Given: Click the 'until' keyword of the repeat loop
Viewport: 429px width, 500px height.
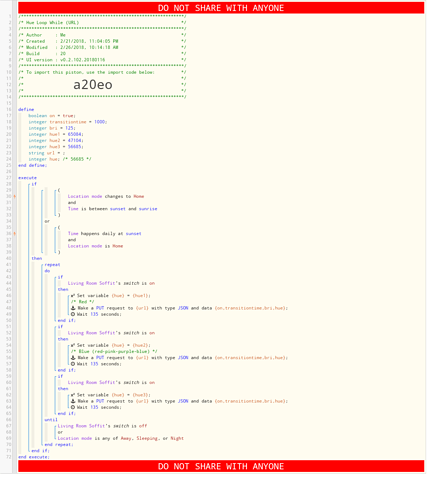Looking at the screenshot, I should pyautogui.click(x=51, y=420).
